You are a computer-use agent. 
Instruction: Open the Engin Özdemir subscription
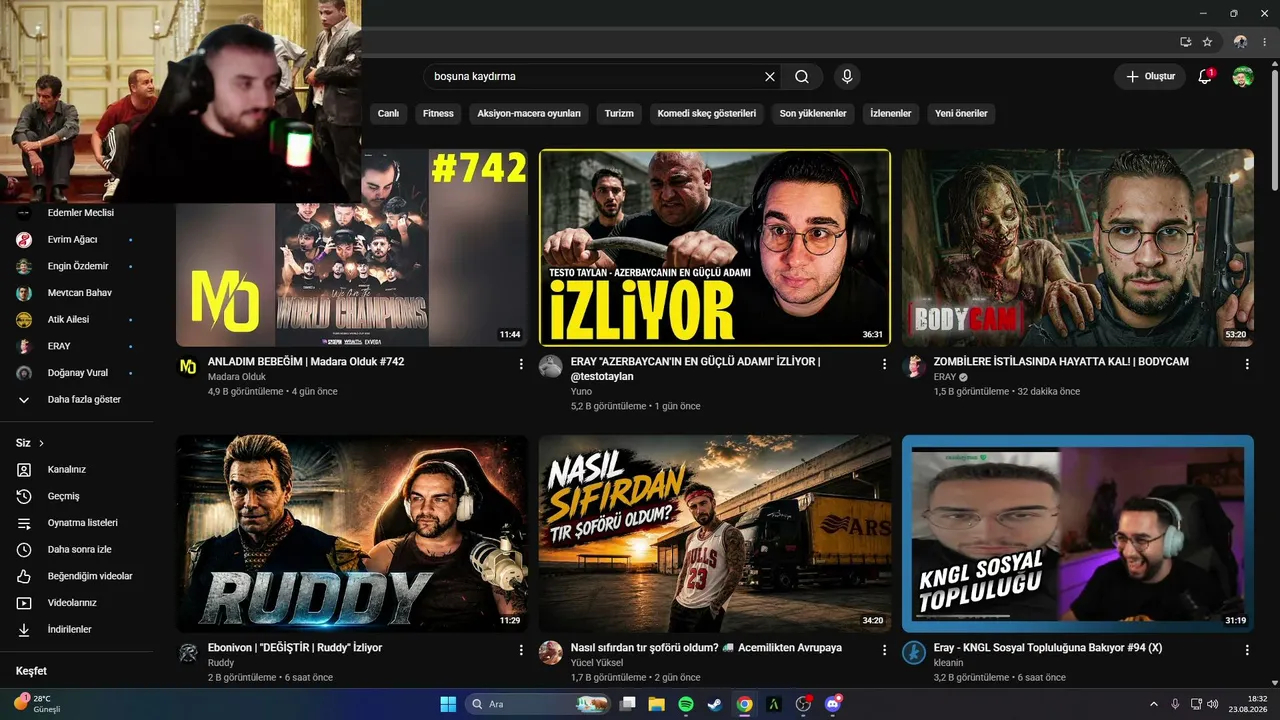77,266
